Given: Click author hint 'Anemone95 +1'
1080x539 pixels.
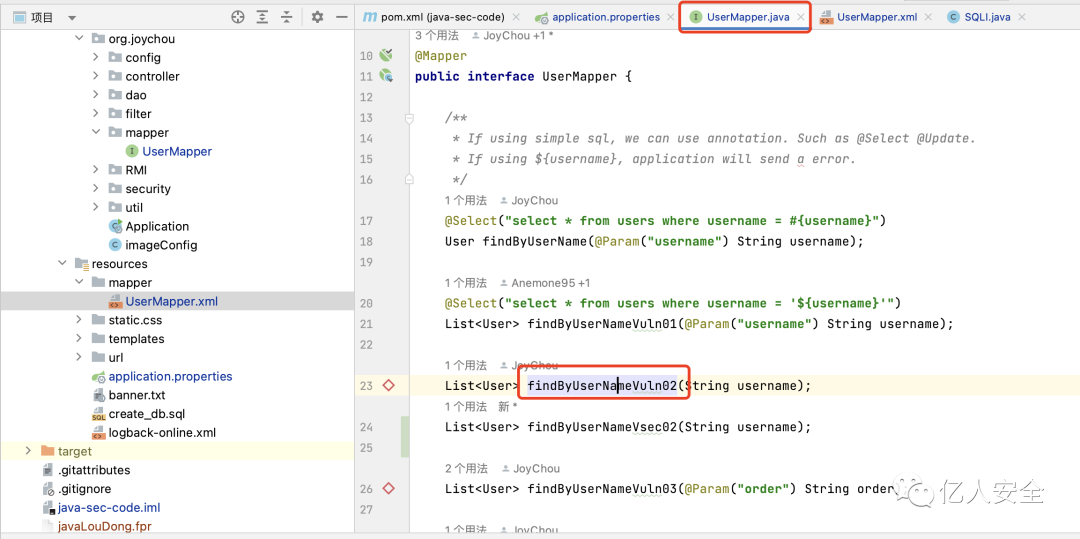Looking at the screenshot, I should (546, 283).
